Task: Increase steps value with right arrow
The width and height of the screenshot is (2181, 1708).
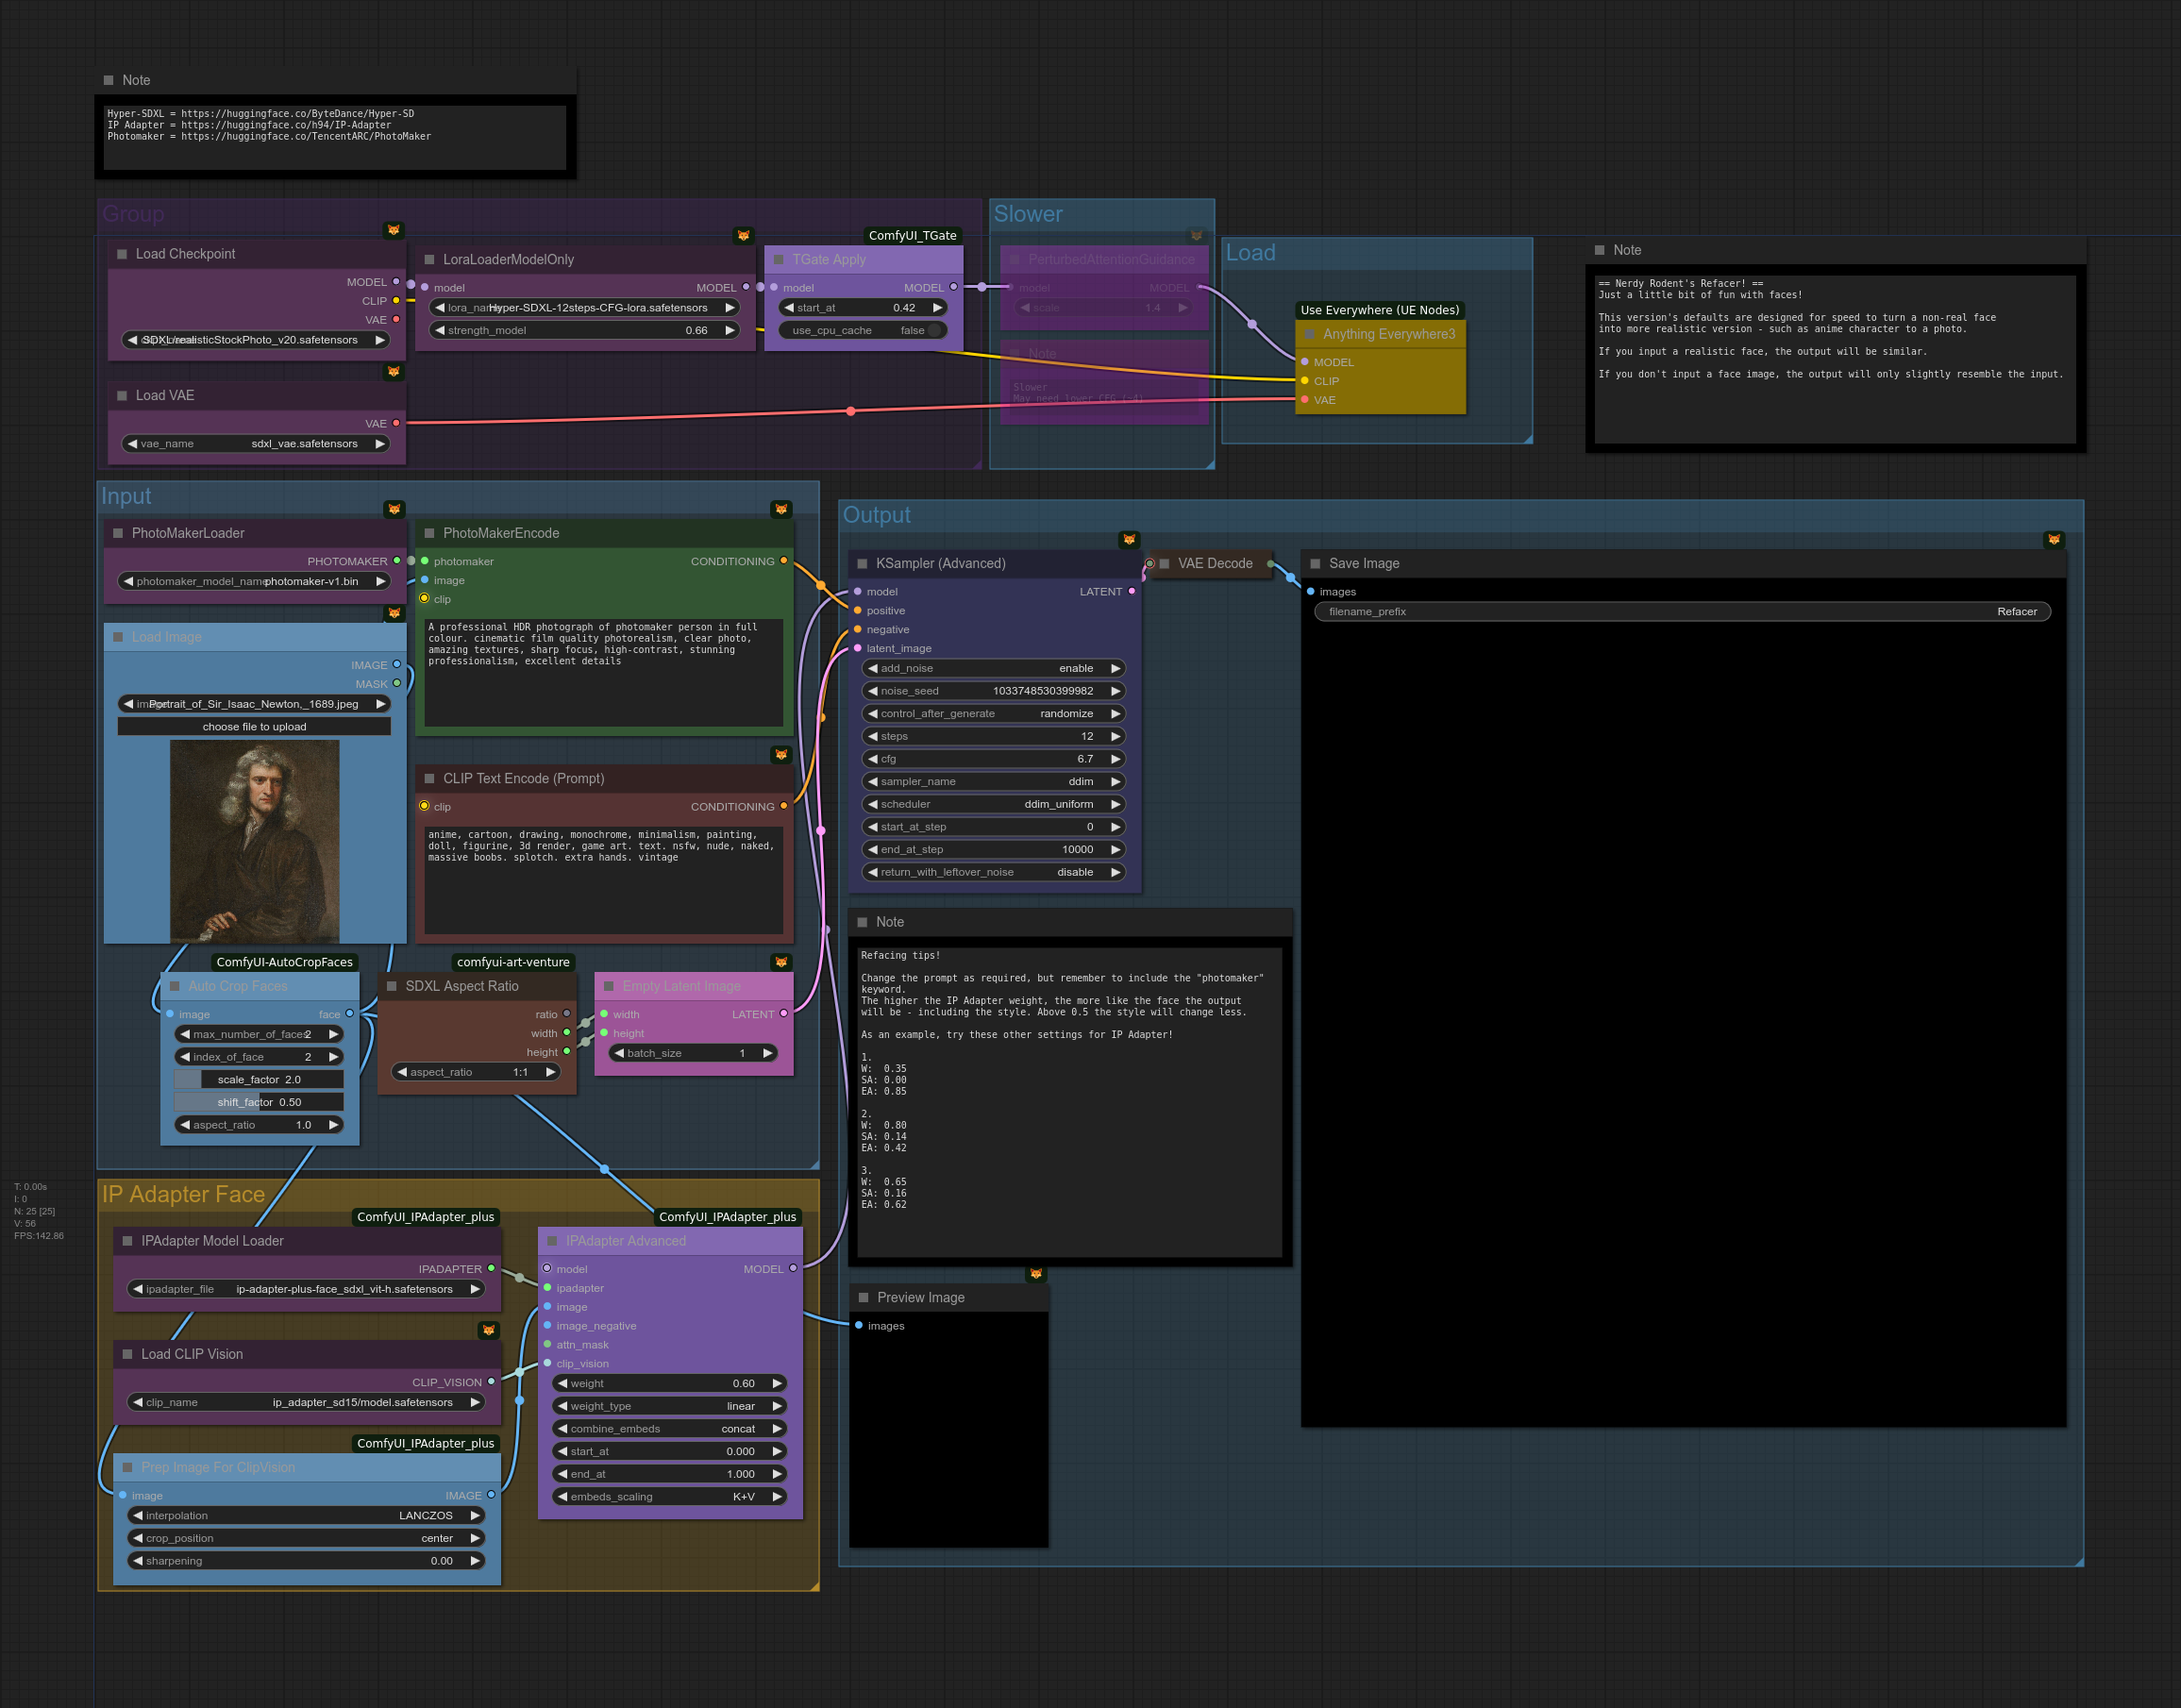Action: pos(1115,737)
